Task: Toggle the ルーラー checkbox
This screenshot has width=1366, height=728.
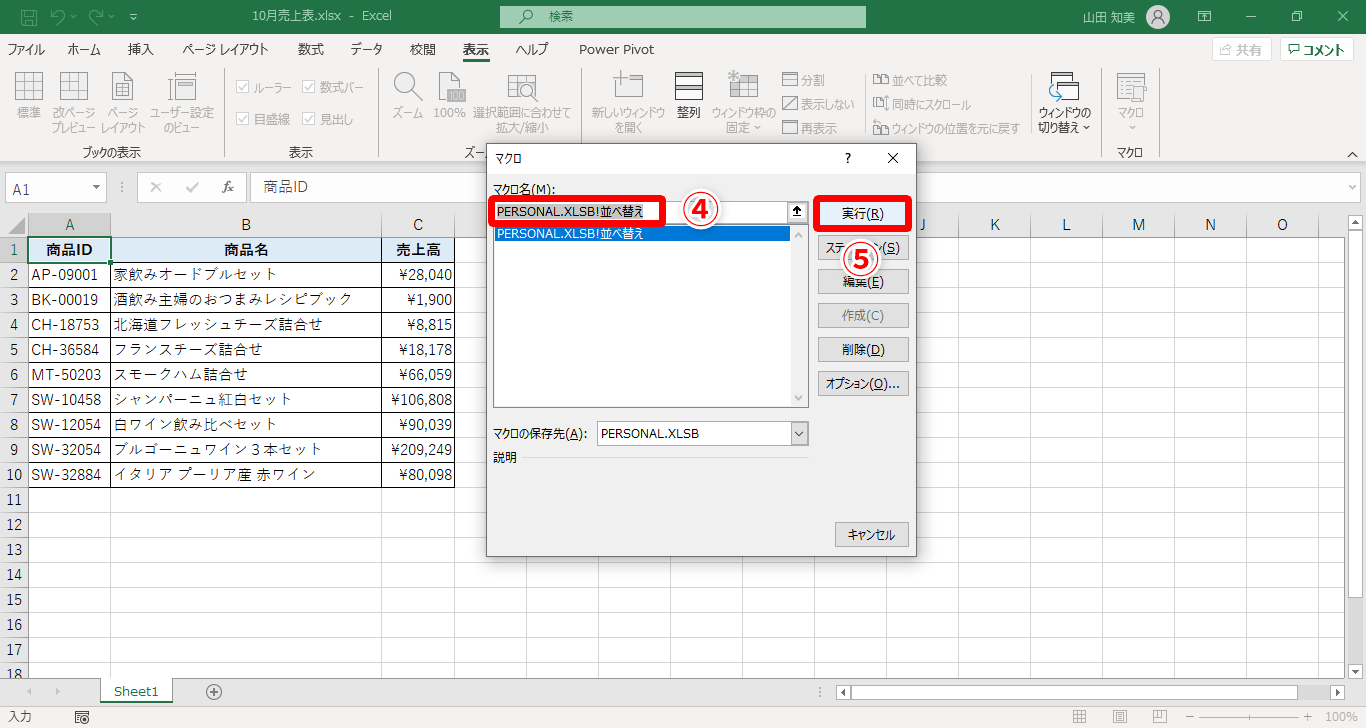Action: pyautogui.click(x=263, y=88)
